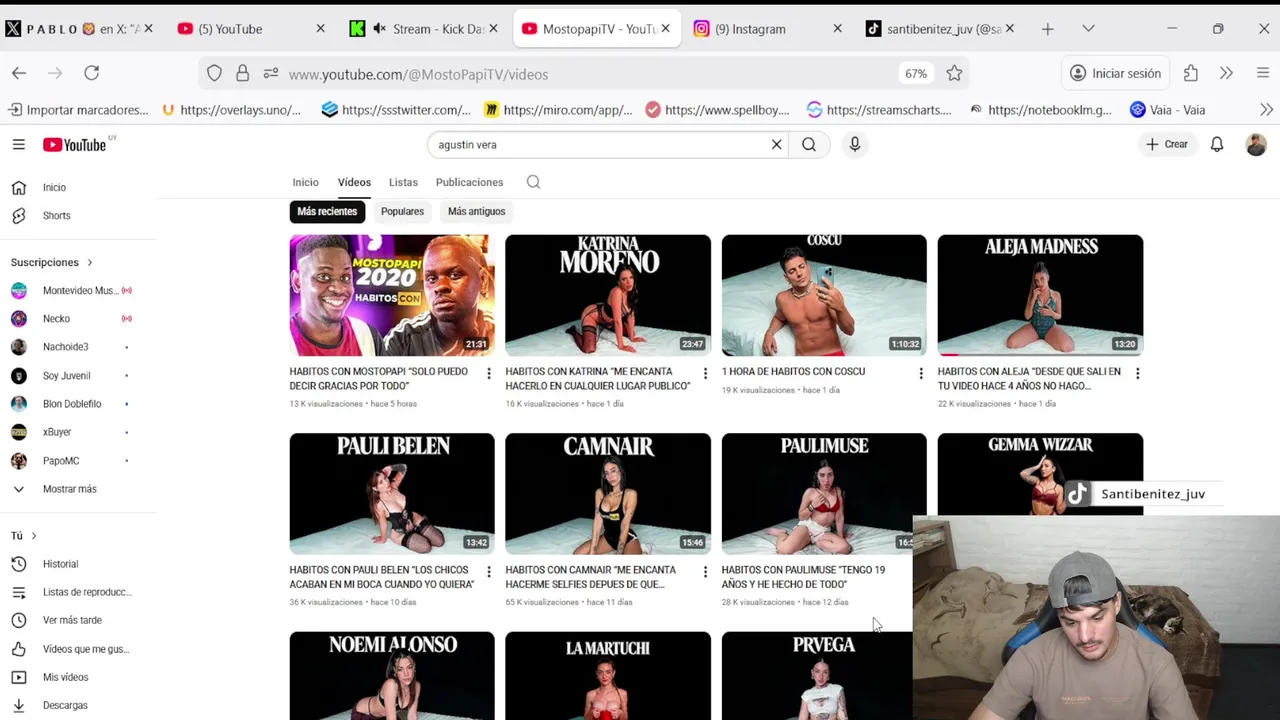Open the miro.com bookmark
The width and height of the screenshot is (1280, 720).
point(558,110)
